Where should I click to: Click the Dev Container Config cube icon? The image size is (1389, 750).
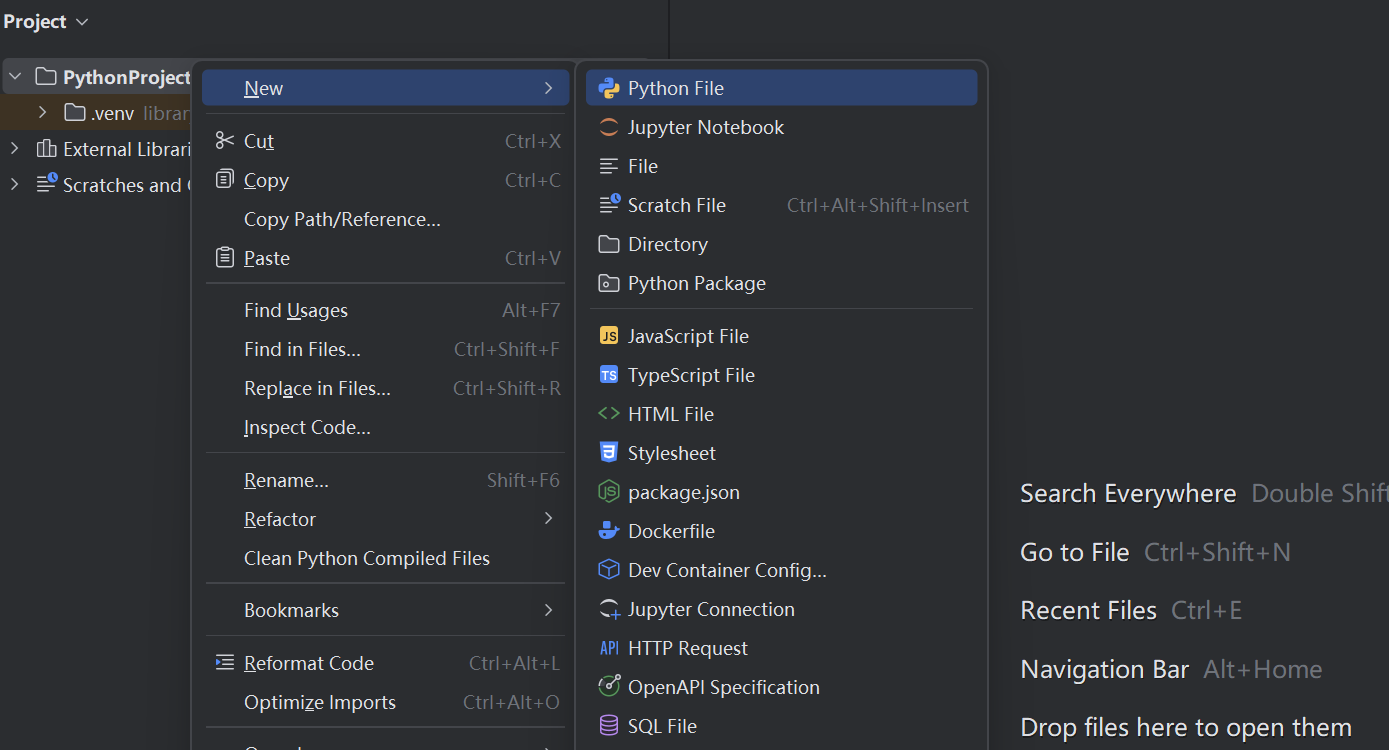click(x=608, y=570)
